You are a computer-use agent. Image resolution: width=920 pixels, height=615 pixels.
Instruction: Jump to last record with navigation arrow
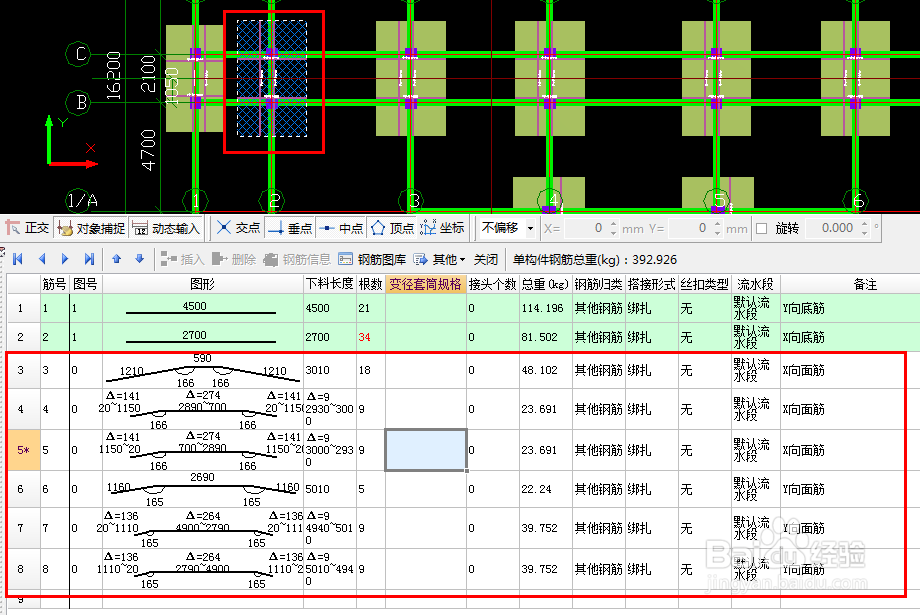click(86, 258)
